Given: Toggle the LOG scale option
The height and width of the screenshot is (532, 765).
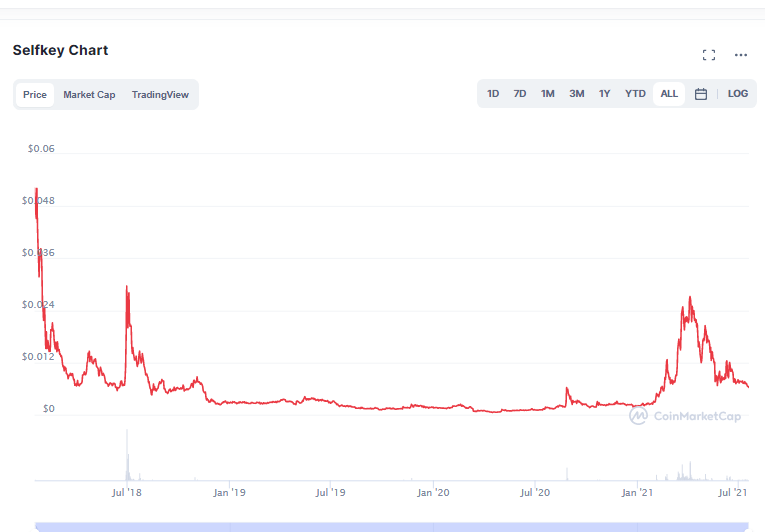Looking at the screenshot, I should [x=738, y=94].
